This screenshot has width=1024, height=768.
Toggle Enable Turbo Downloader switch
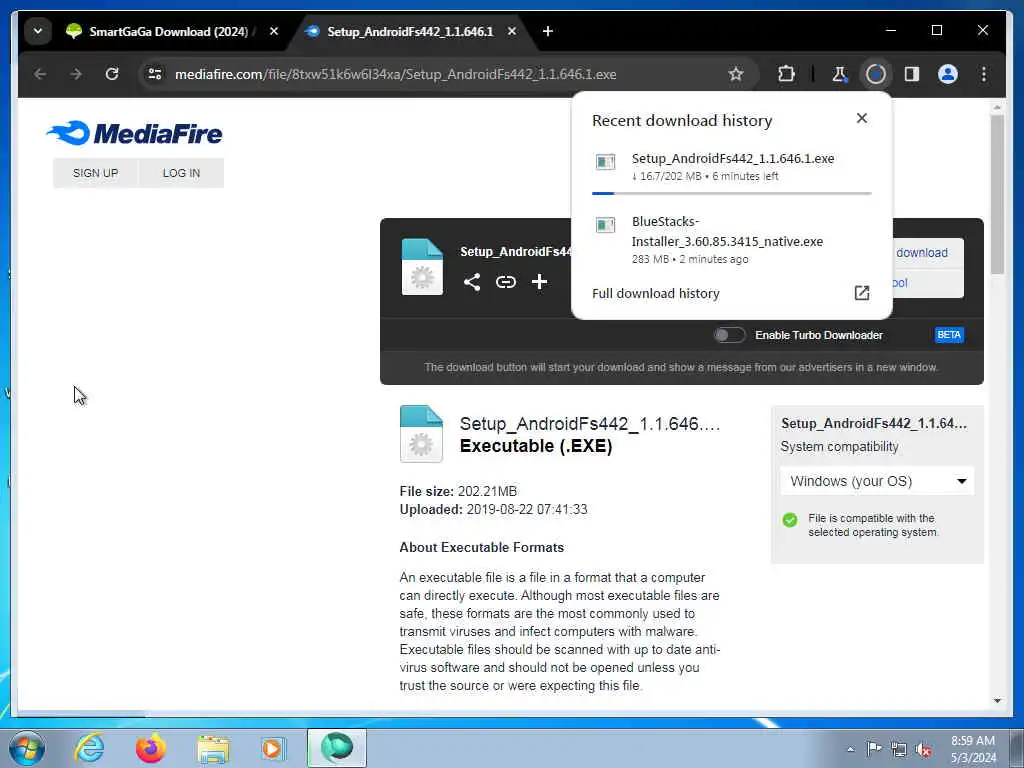(x=729, y=335)
